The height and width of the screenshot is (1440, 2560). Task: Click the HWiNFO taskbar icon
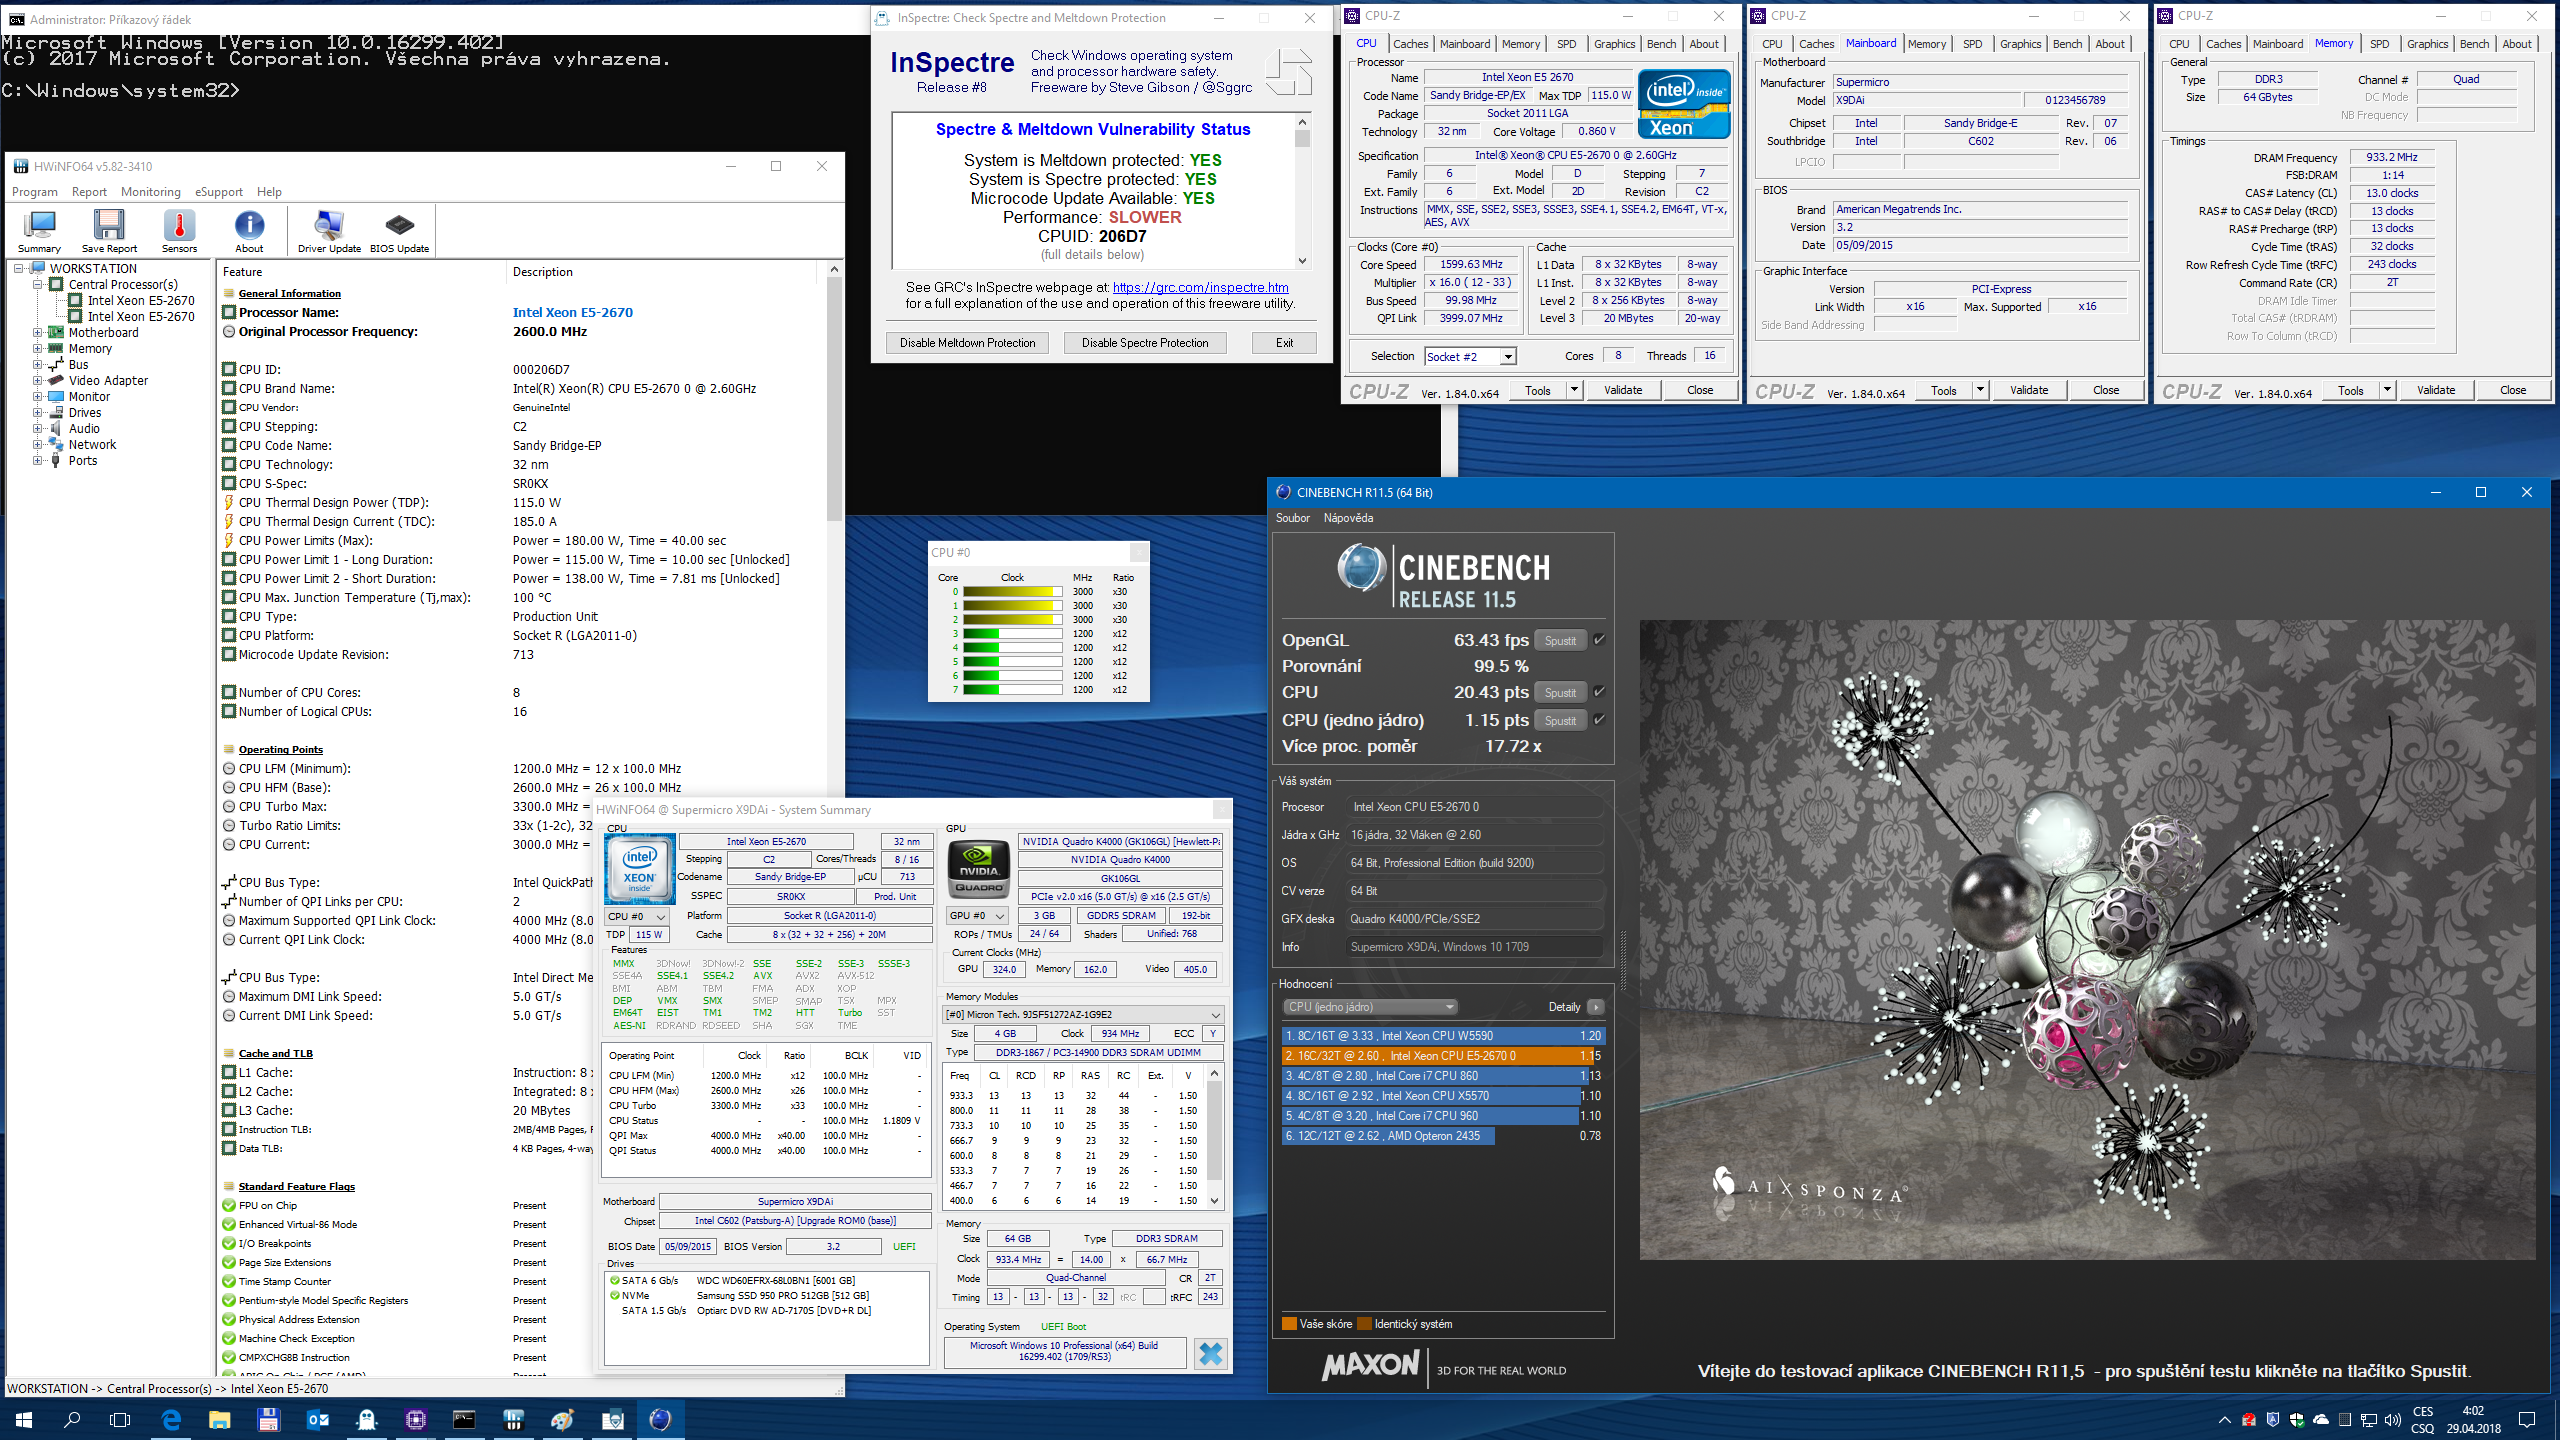pyautogui.click(x=513, y=1419)
